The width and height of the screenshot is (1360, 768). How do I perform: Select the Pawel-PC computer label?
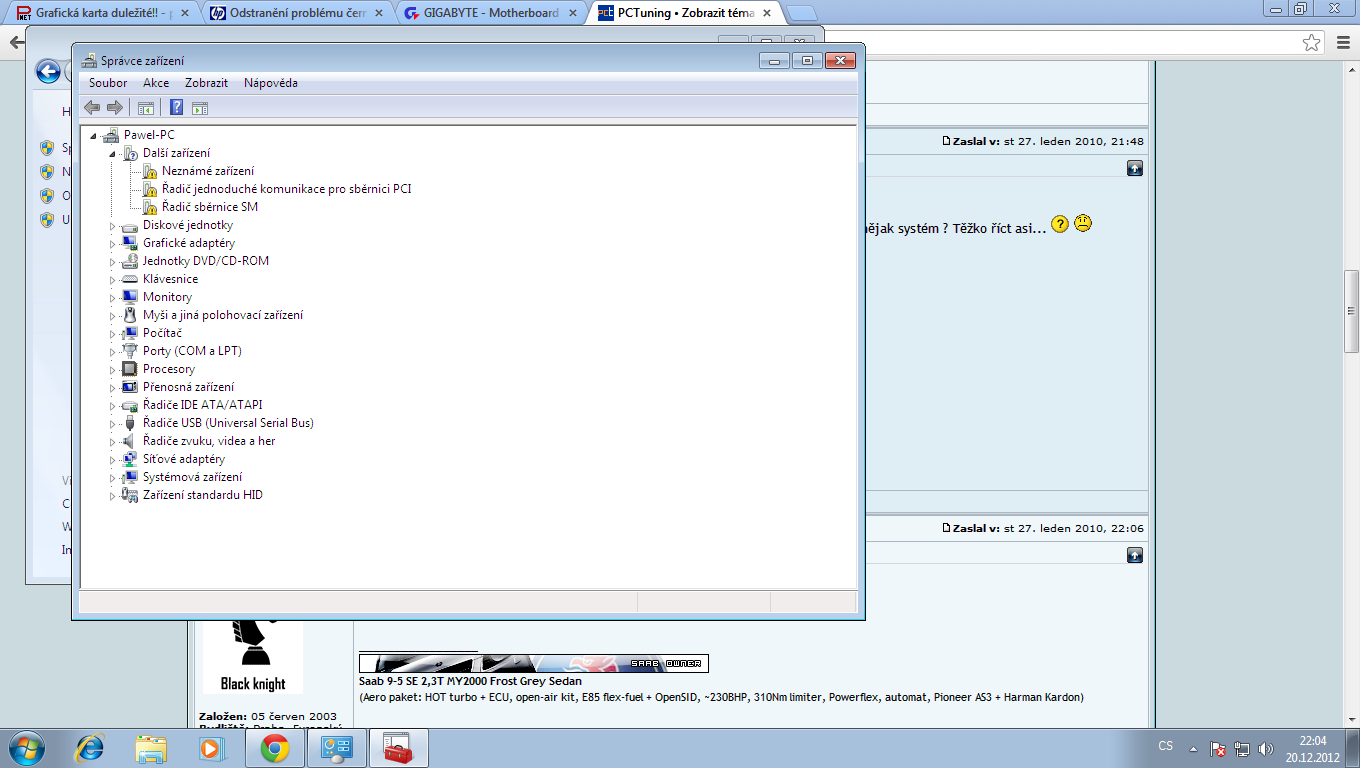pos(150,135)
